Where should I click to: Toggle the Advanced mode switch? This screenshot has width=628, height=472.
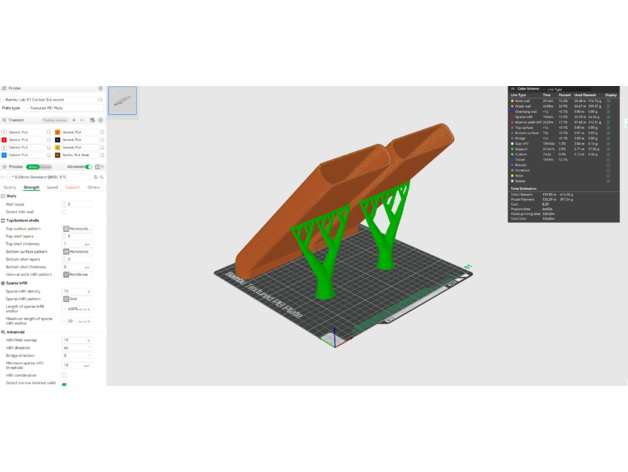click(89, 167)
